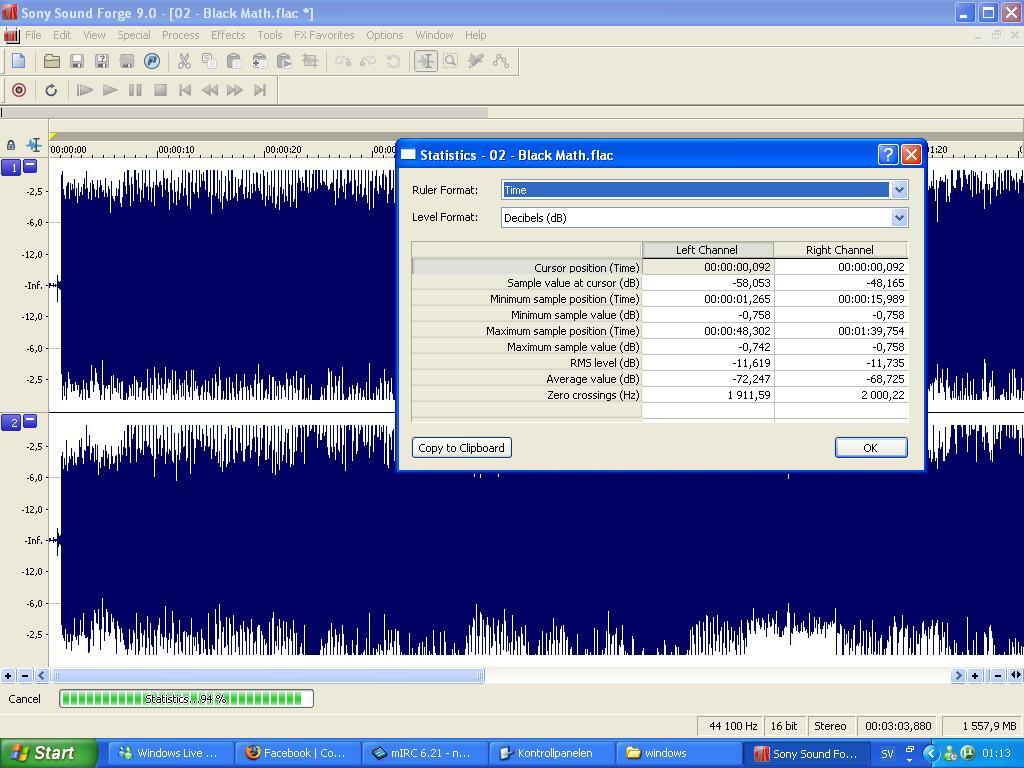Select the Magnify tool
1024x768 pixels.
click(x=451, y=61)
